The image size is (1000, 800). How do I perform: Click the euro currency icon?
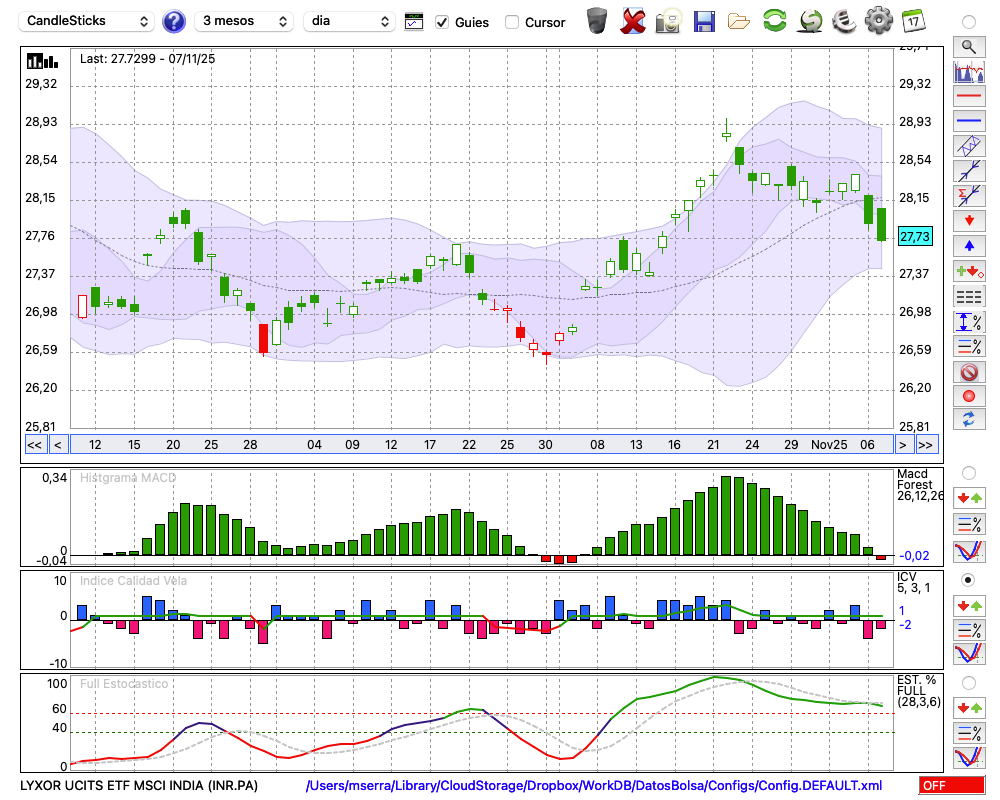(x=845, y=20)
